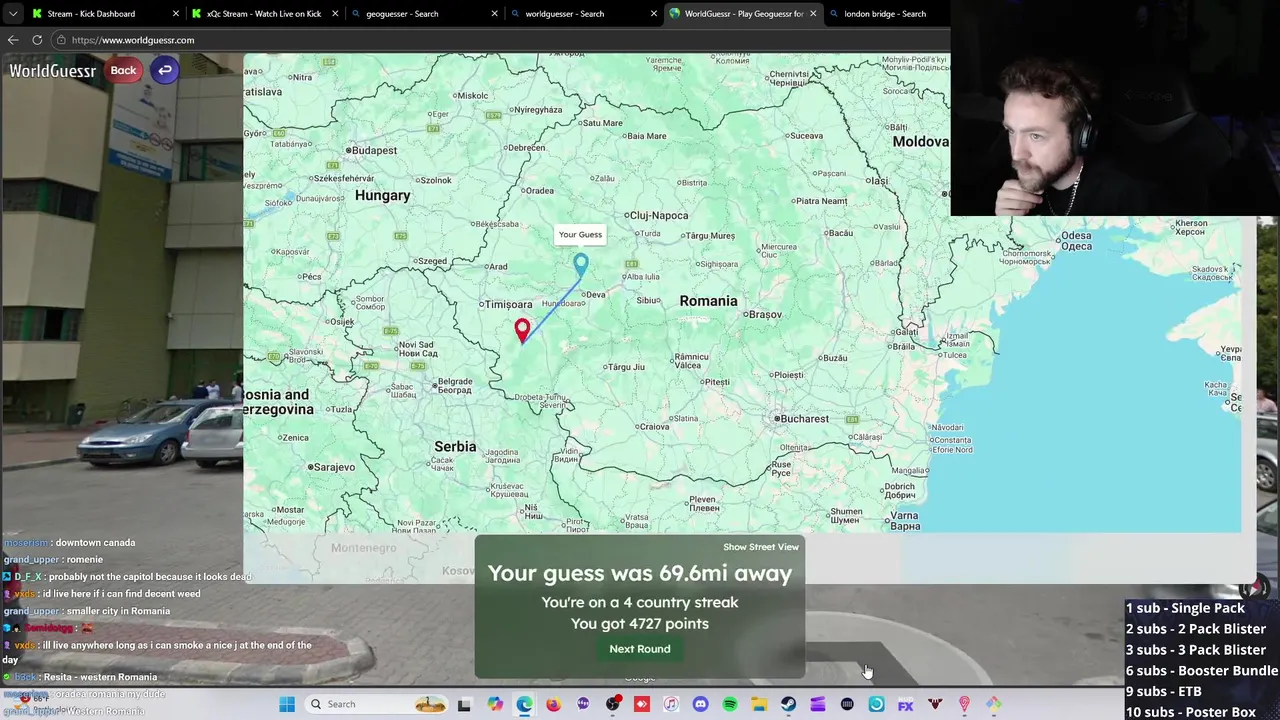The height and width of the screenshot is (720, 1280).
Task: Click the Next Round button
Action: pyautogui.click(x=640, y=649)
